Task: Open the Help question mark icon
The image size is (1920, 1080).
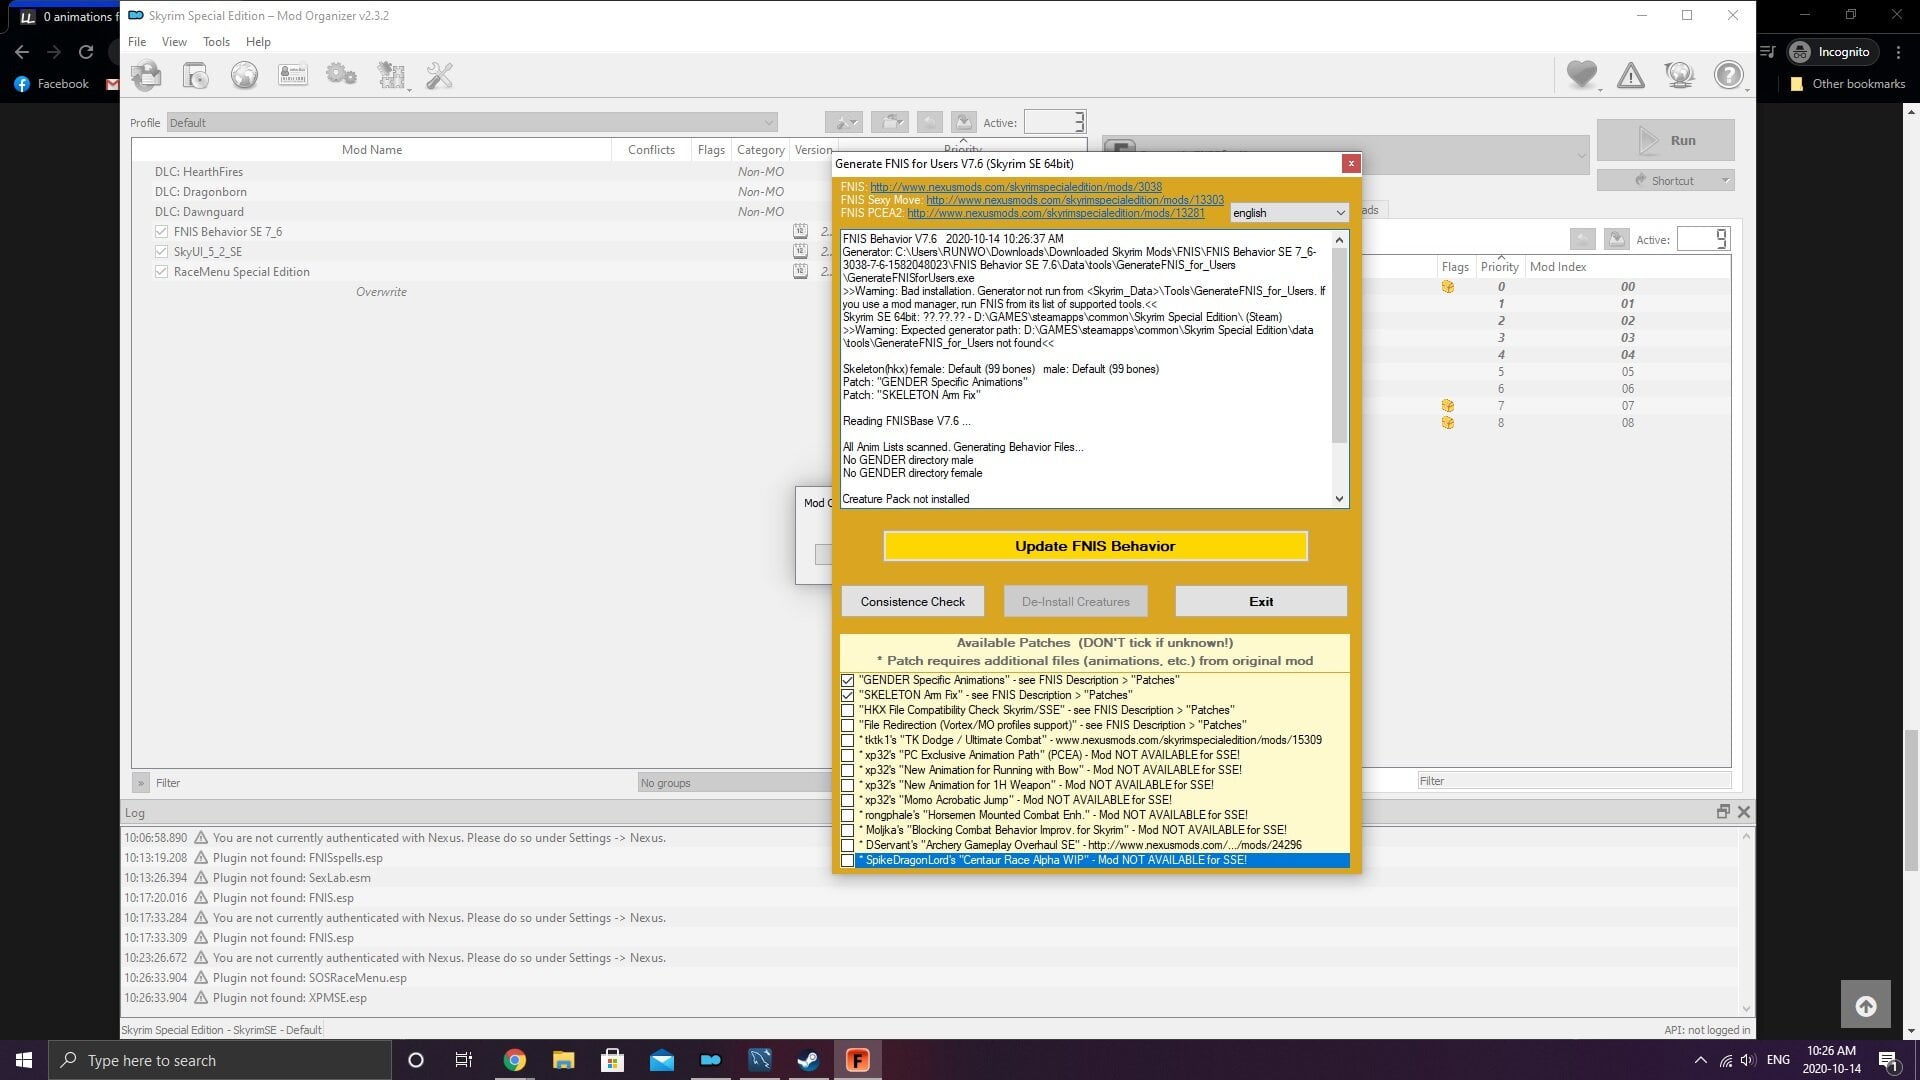Action: (1728, 75)
